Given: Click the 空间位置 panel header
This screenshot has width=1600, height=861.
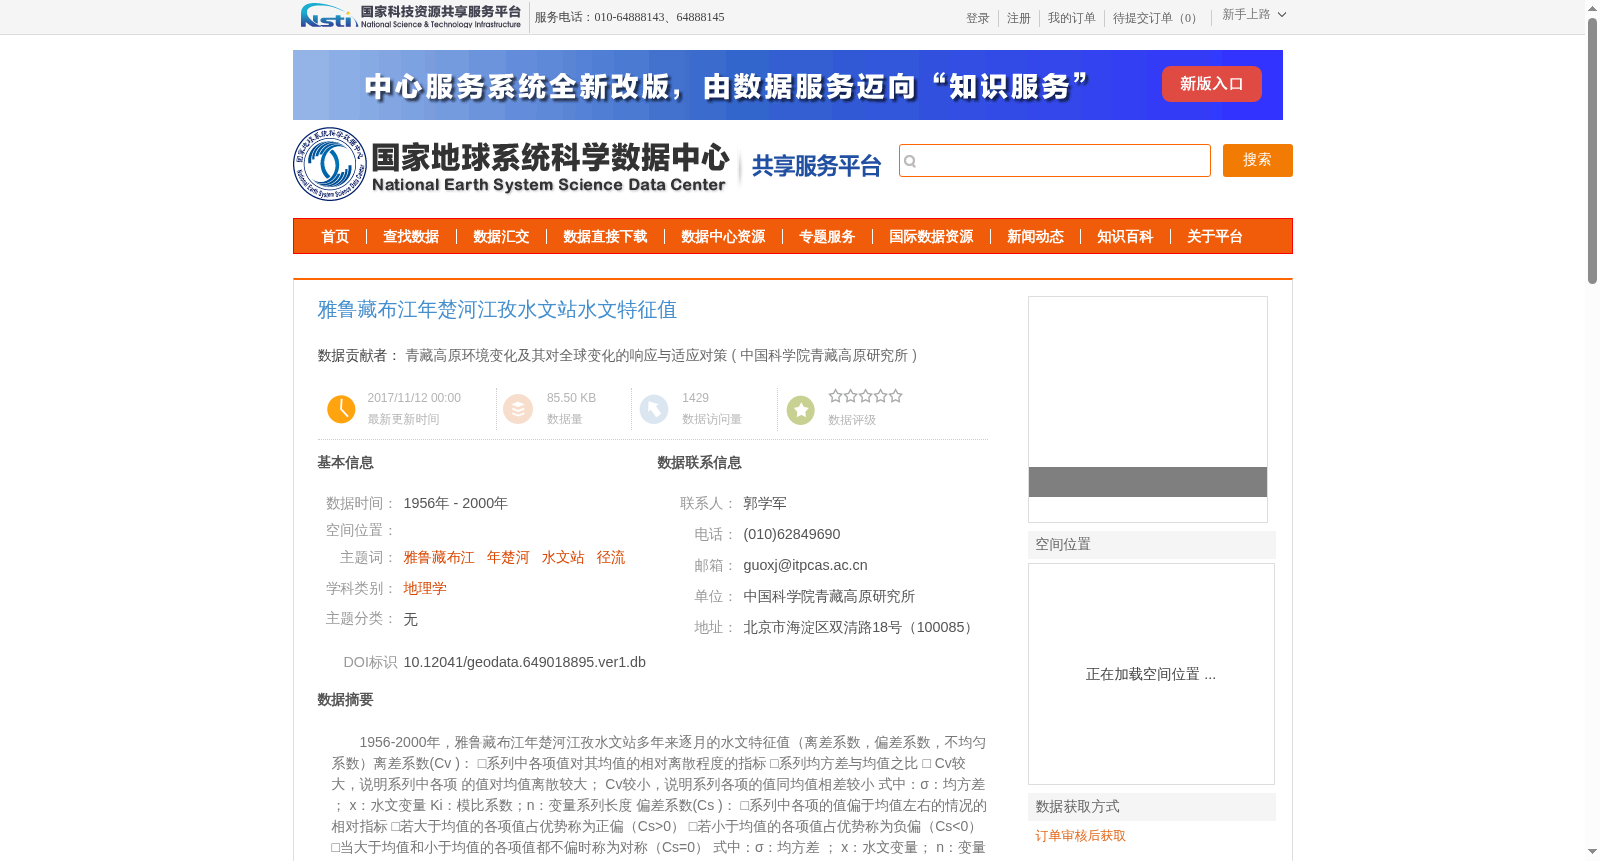Looking at the screenshot, I should click(x=1151, y=545).
